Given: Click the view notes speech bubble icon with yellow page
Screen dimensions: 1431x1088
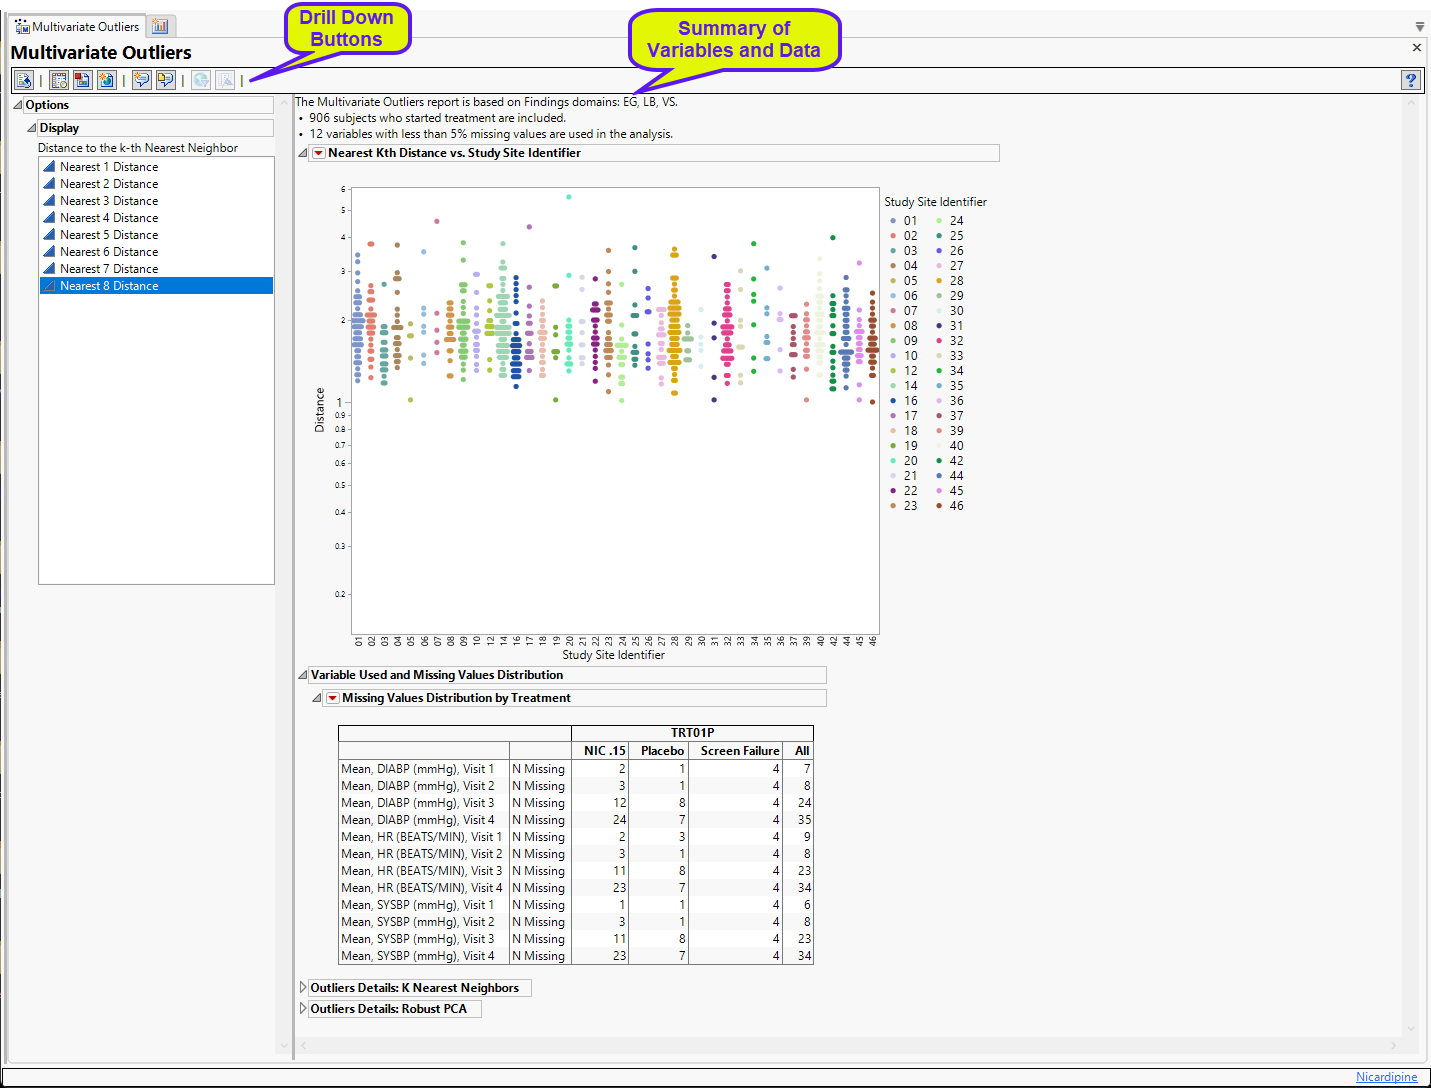Looking at the screenshot, I should (166, 80).
